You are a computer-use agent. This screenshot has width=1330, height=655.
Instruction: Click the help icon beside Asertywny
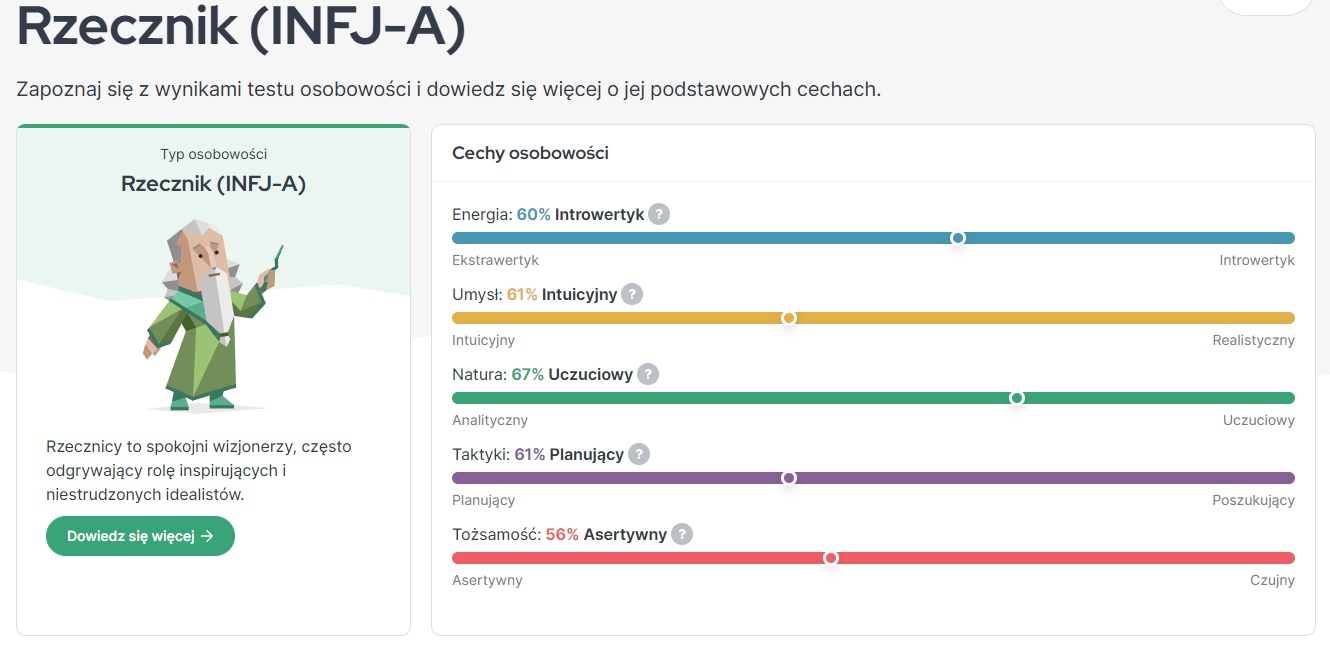tap(682, 534)
